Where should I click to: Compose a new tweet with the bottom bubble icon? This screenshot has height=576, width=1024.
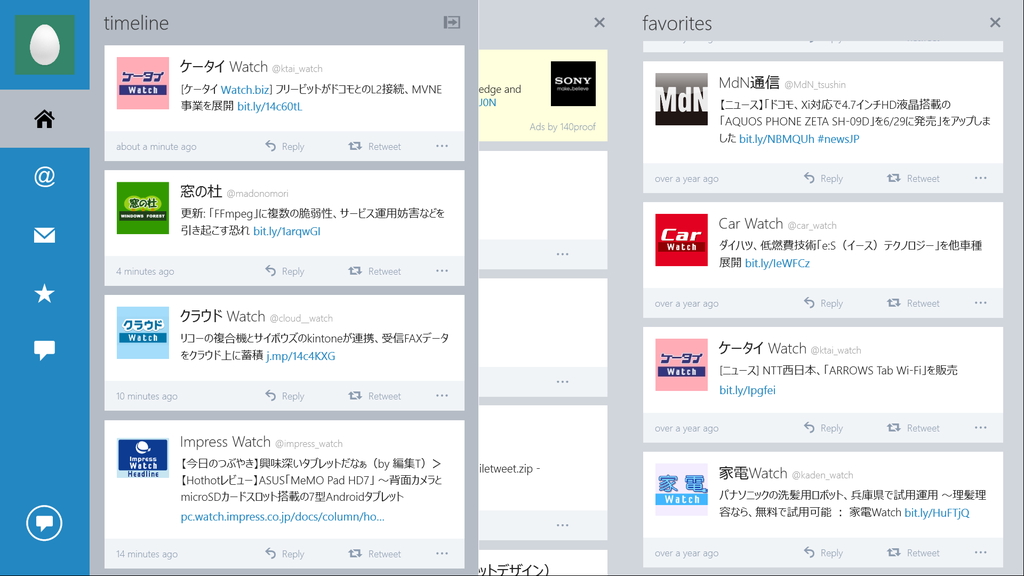44,522
